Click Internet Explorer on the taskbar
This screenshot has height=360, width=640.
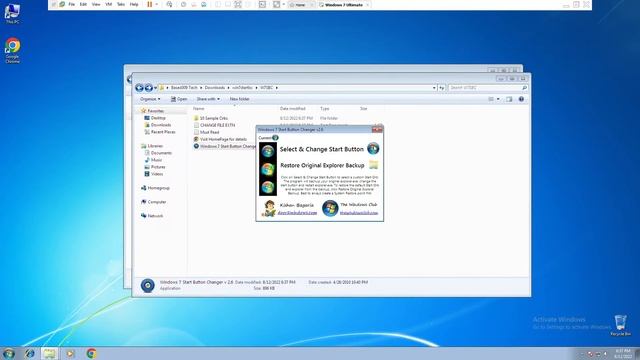[x=29, y=353]
